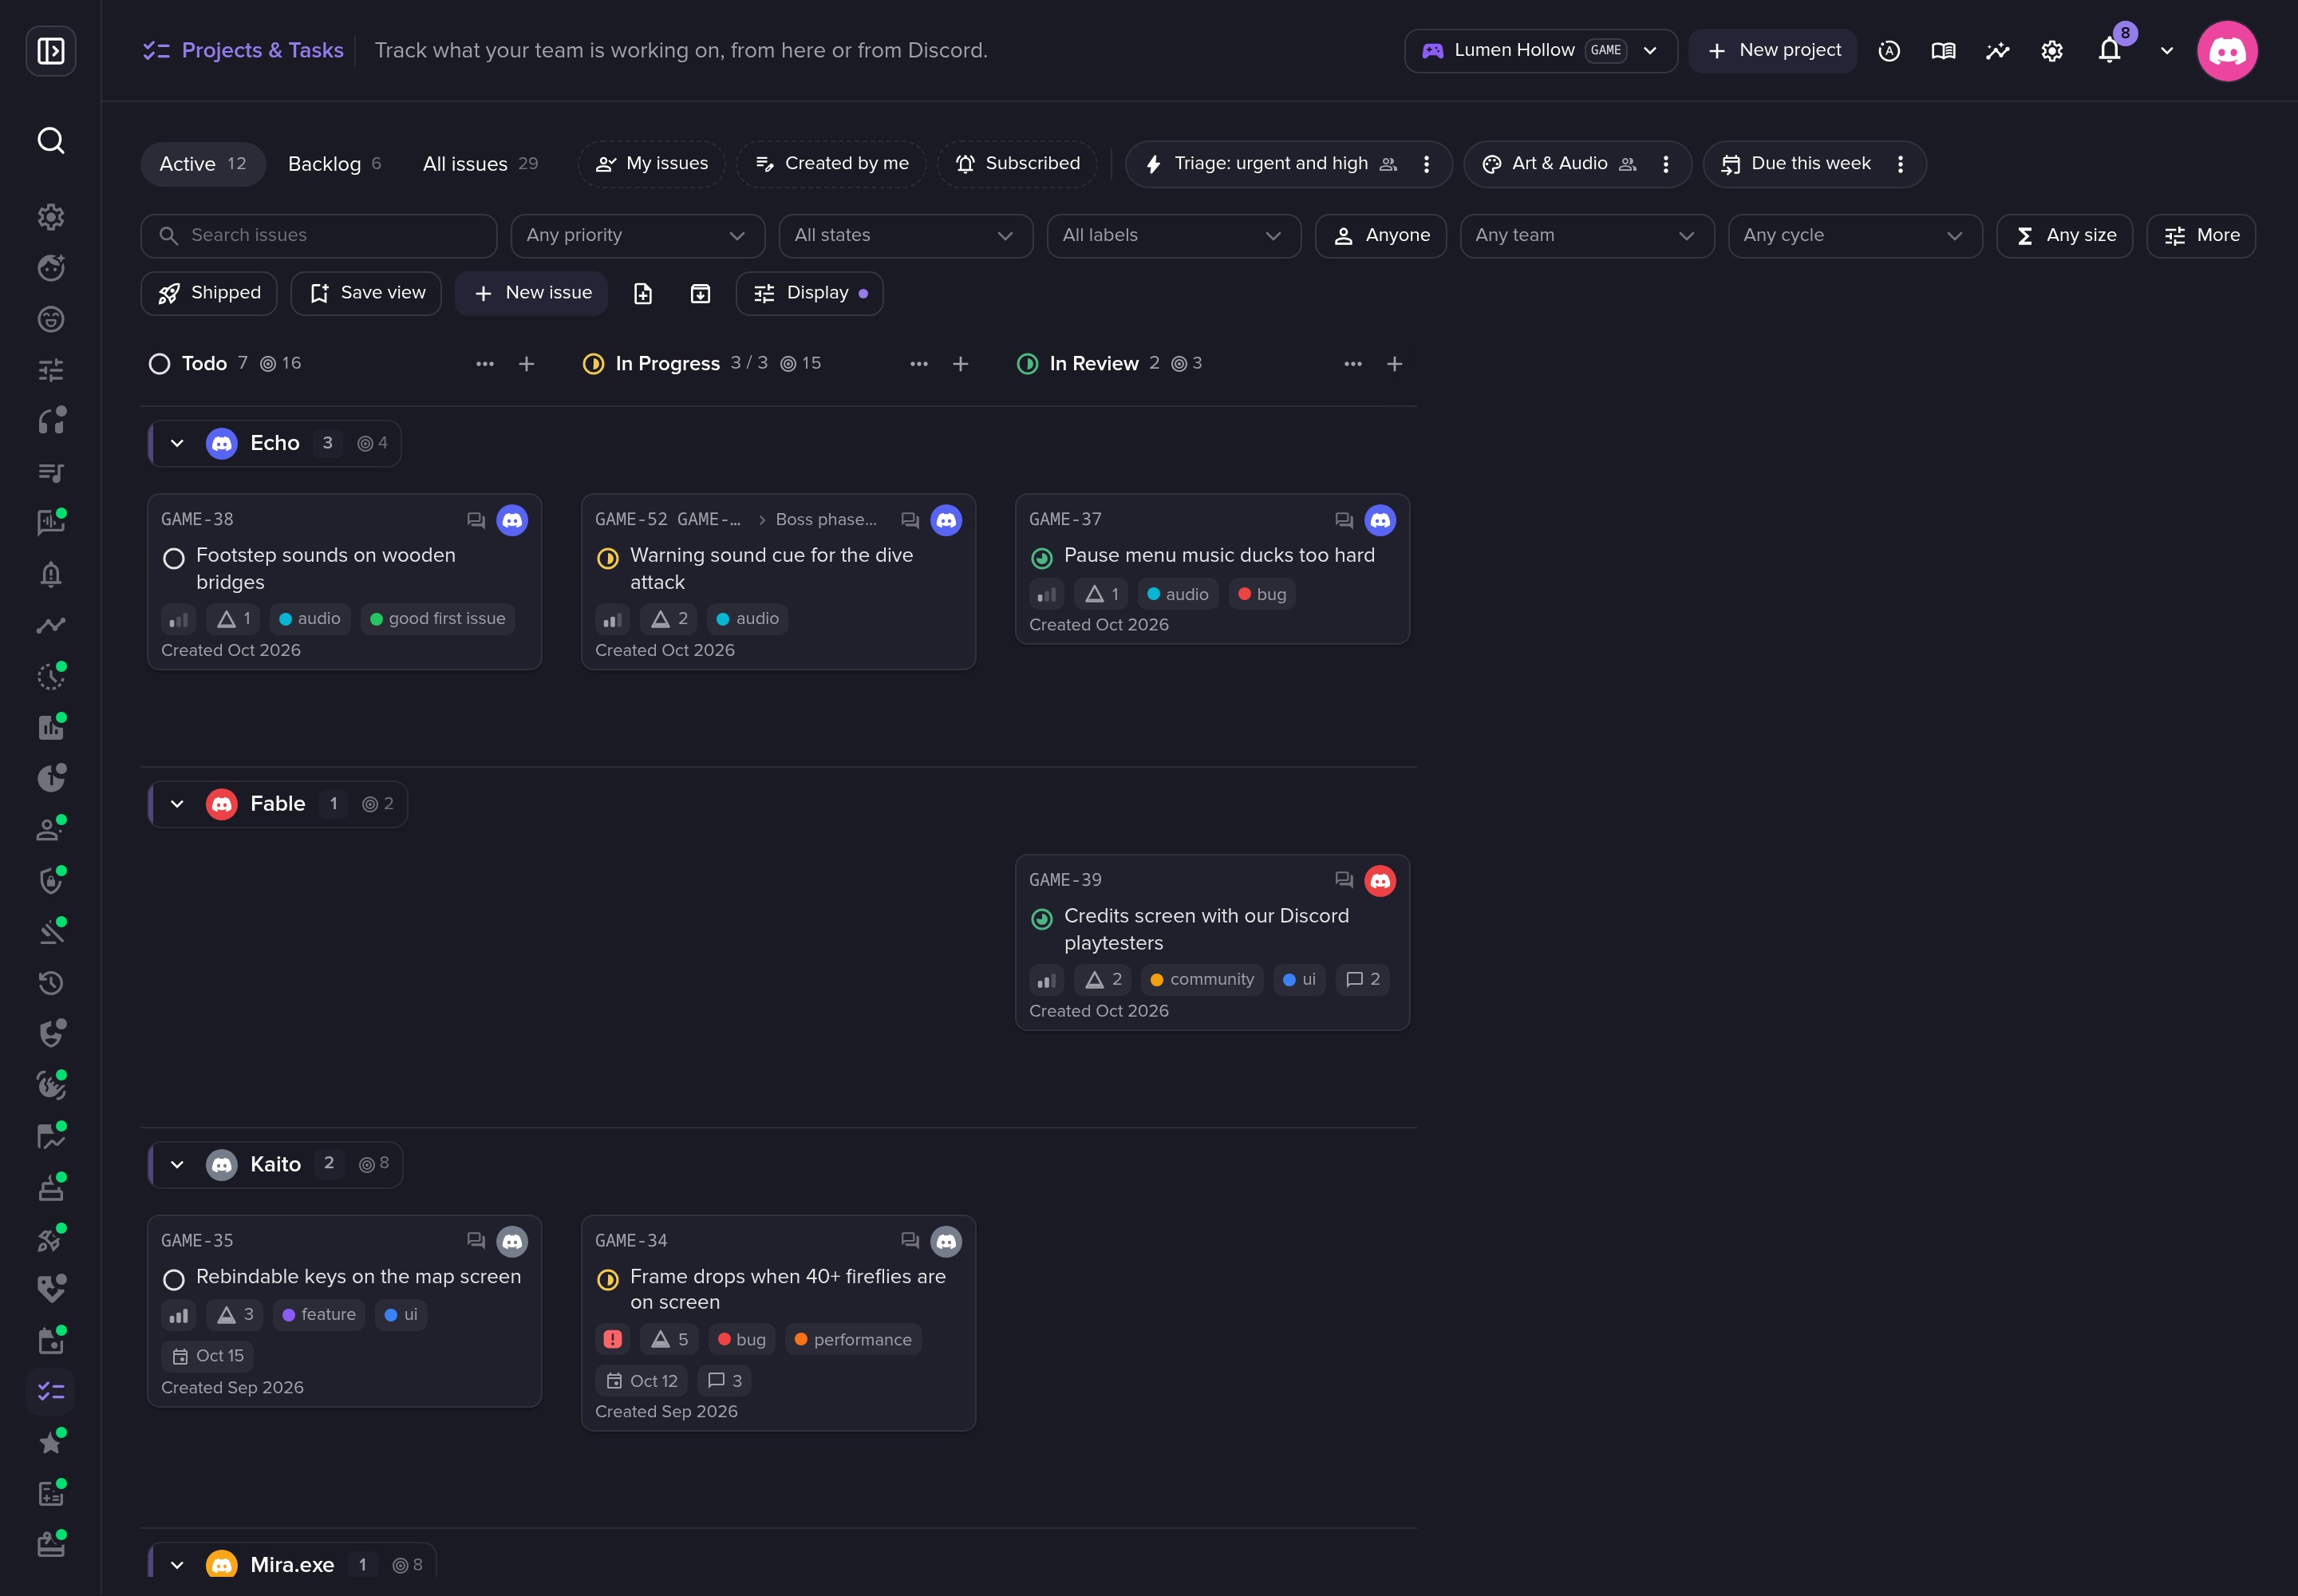The image size is (2298, 1596).
Task: Open the Lumen Hollow project selector
Action: tap(1541, 51)
